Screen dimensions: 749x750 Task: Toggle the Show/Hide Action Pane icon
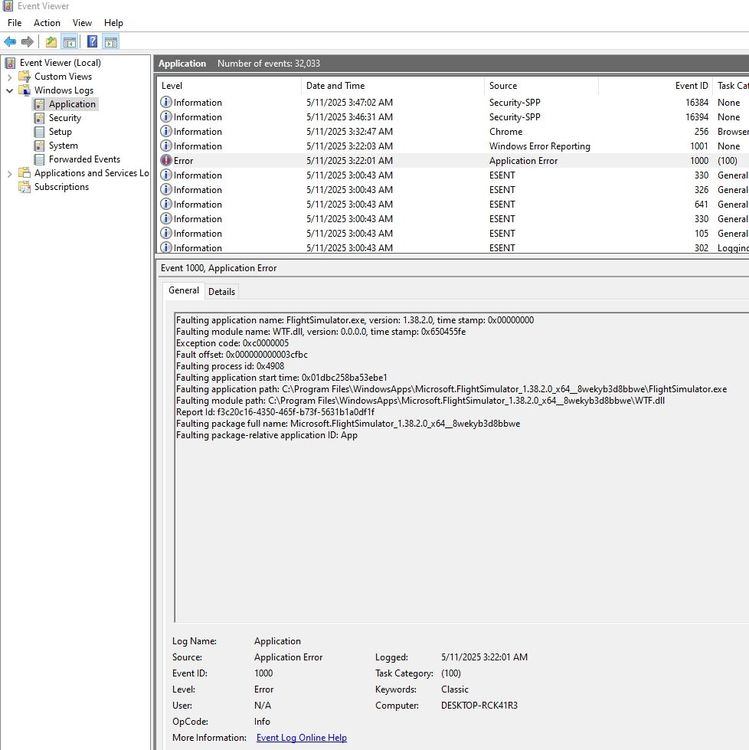tap(111, 42)
